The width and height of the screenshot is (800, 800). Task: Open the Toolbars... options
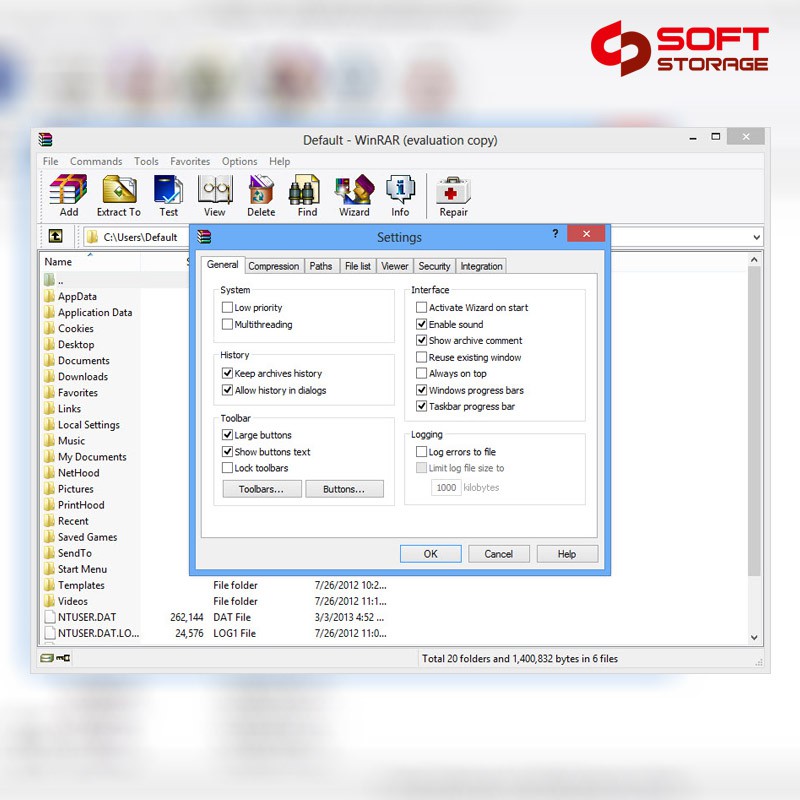[x=262, y=489]
